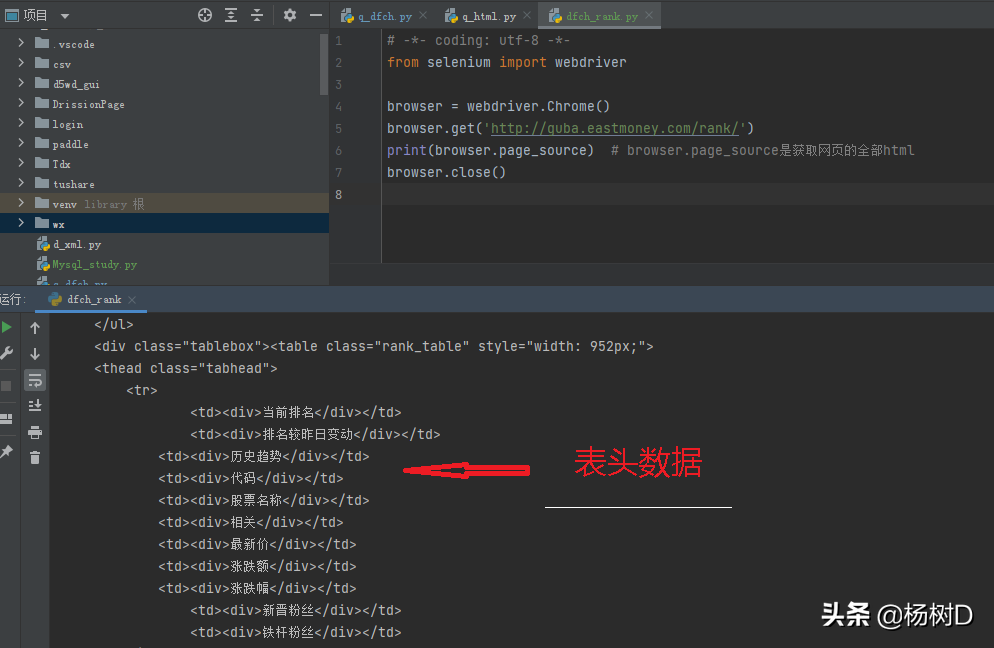Toggle the pin tab icon in run panel
Viewport: 994px width, 648px height.
click(7, 452)
